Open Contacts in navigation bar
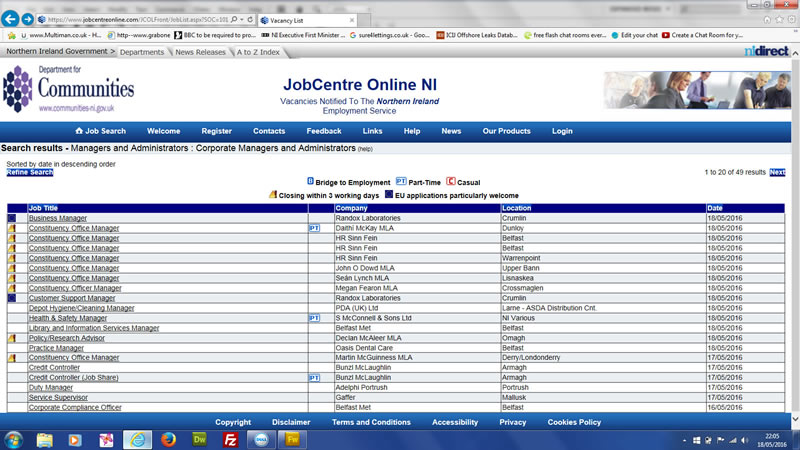This screenshot has height=450, width=800. click(x=269, y=131)
